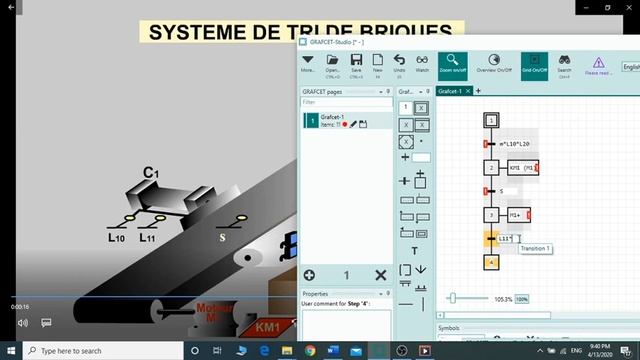Click initial step 1 in the diagram
The image size is (640, 360).
(x=491, y=120)
